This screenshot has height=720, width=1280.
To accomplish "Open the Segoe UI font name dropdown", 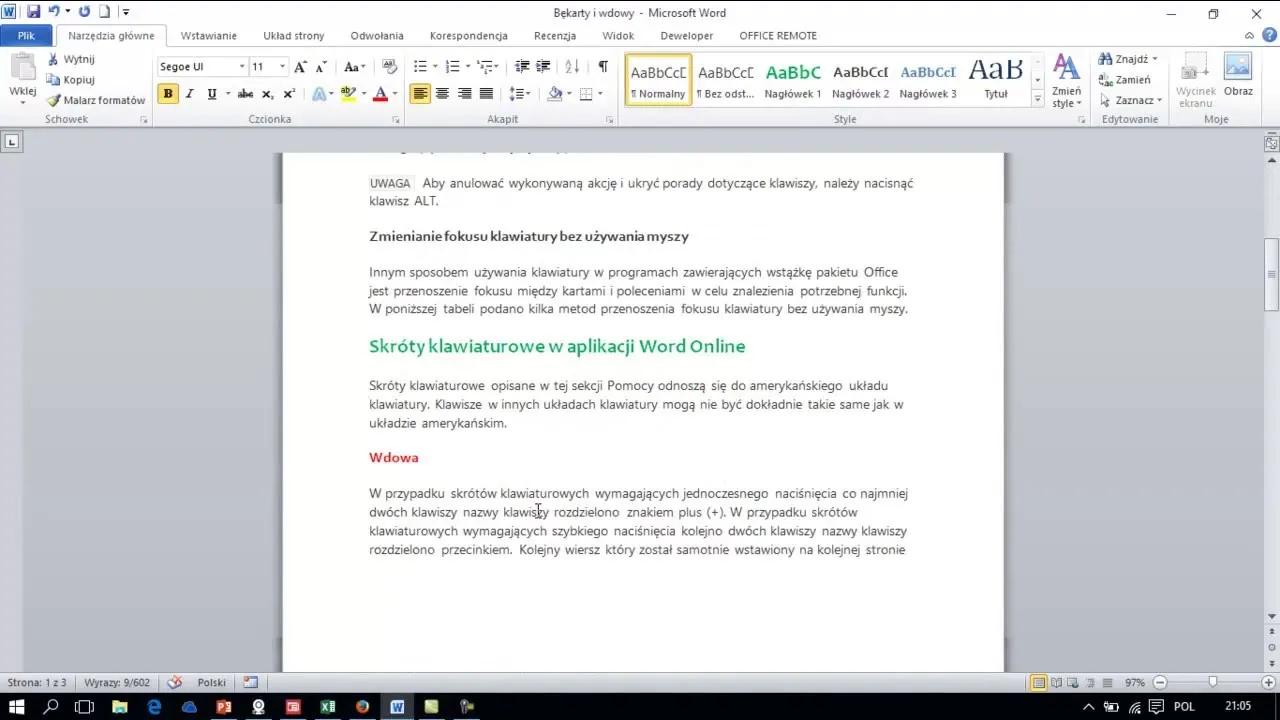I will (242, 67).
